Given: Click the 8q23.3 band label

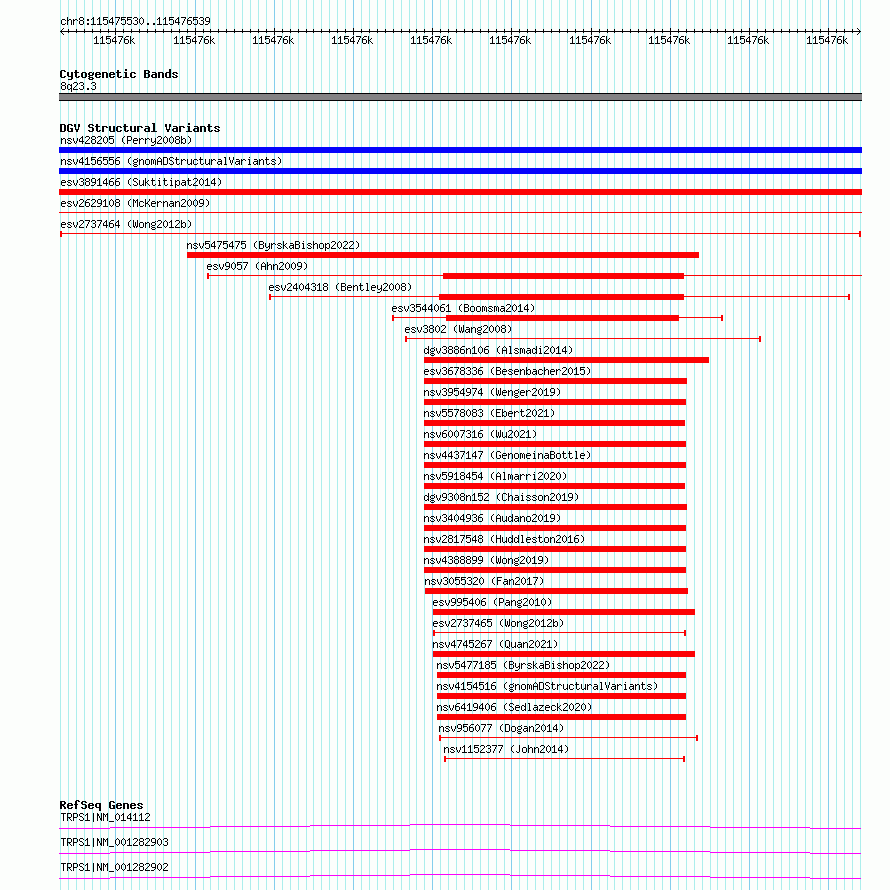Looking at the screenshot, I should [x=78, y=86].
